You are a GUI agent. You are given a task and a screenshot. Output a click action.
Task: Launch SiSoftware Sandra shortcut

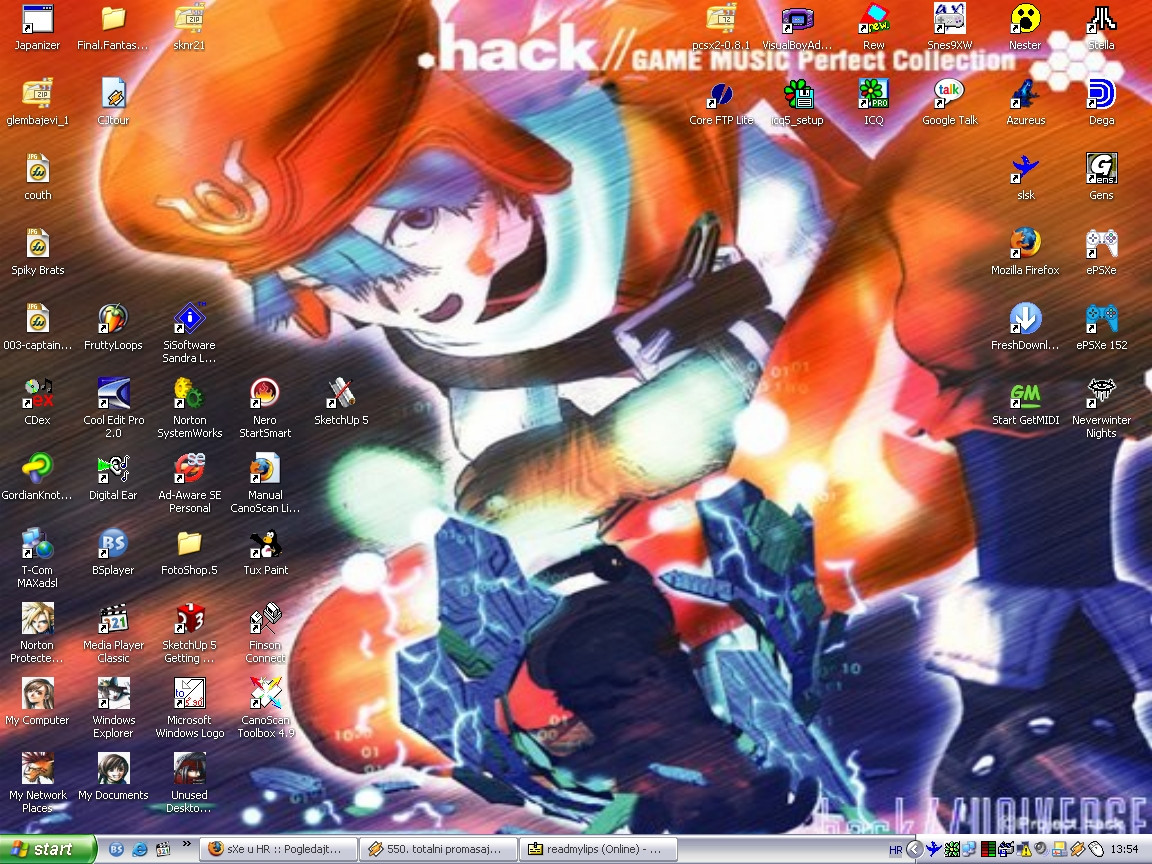(x=189, y=334)
